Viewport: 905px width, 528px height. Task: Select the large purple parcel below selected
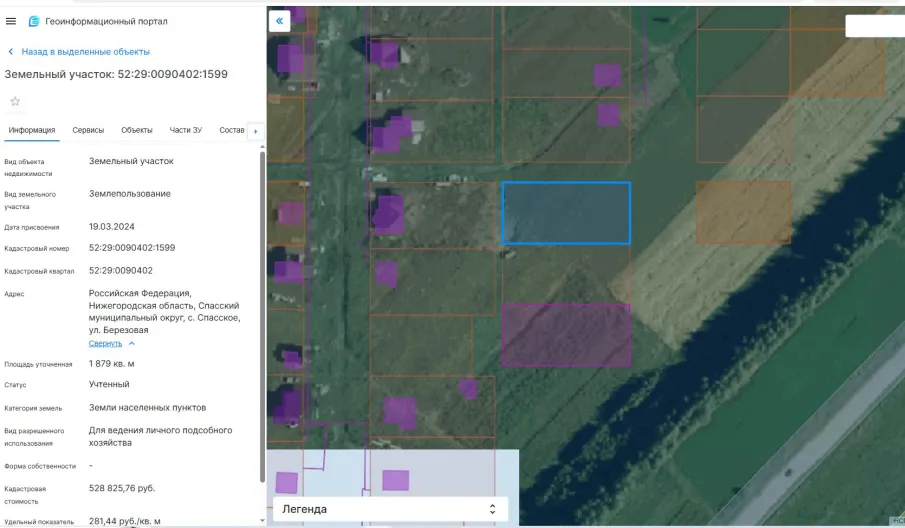pyautogui.click(x=566, y=335)
